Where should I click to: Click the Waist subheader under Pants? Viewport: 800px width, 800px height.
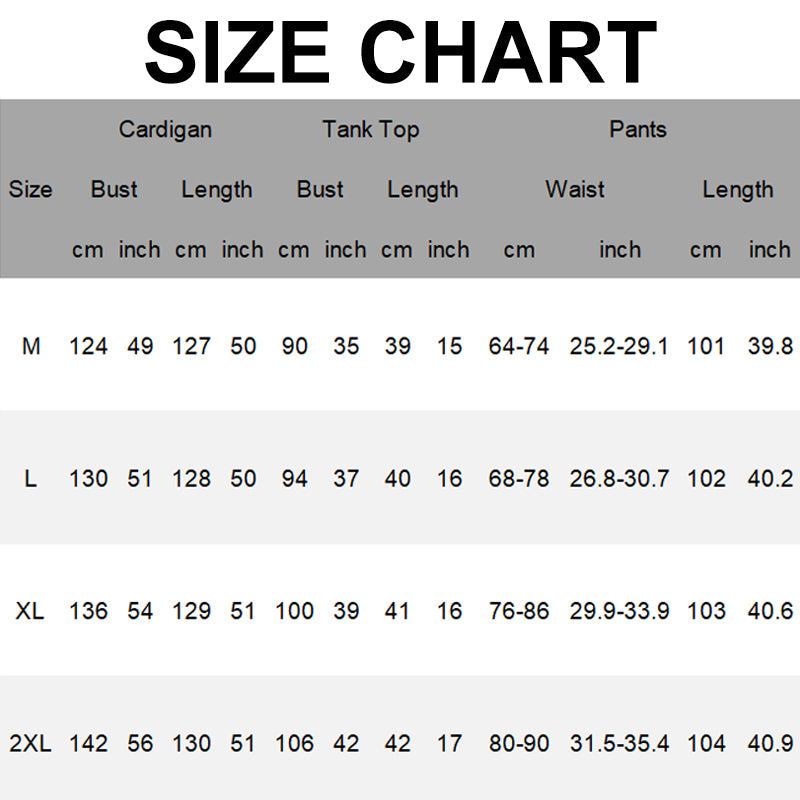[575, 190]
